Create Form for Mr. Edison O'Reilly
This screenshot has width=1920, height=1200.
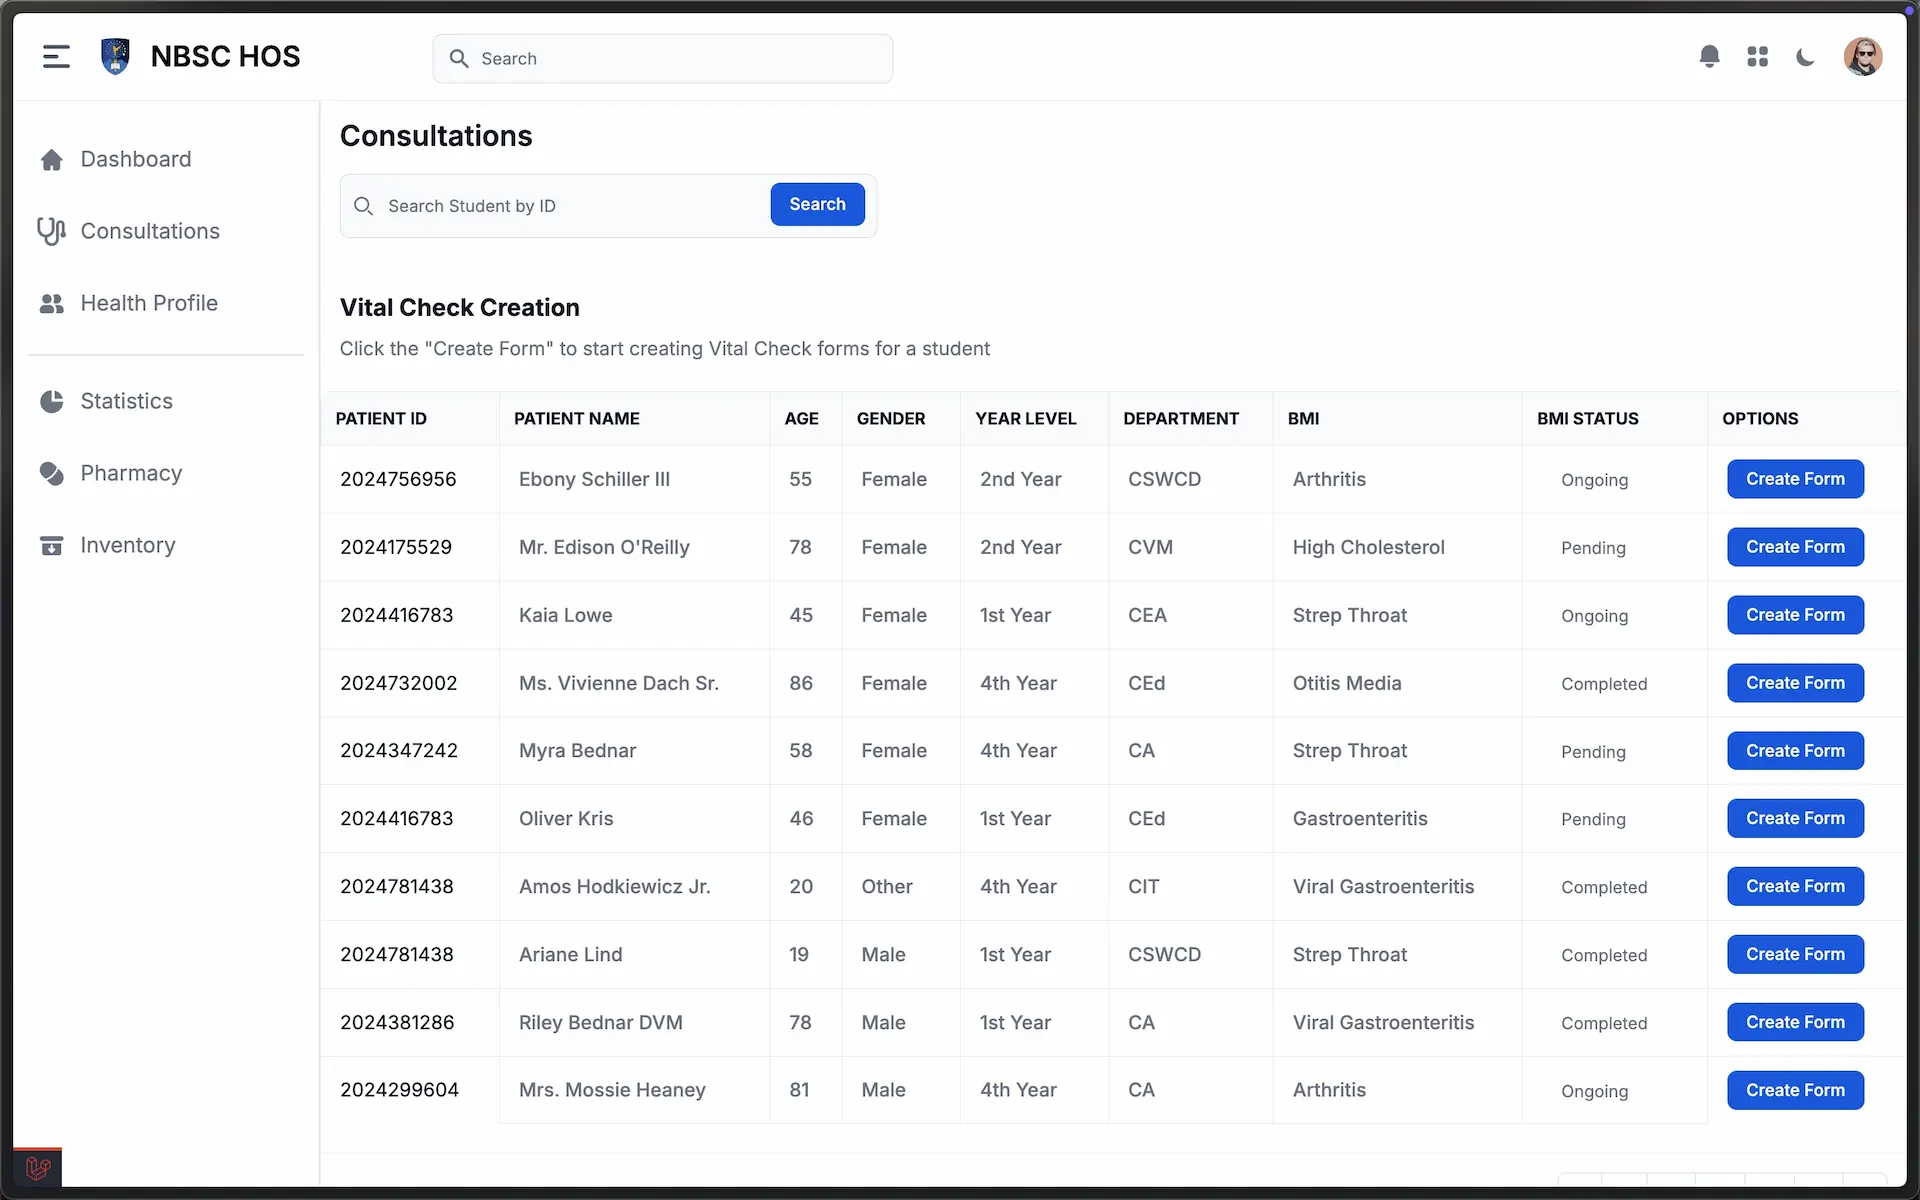(1795, 547)
